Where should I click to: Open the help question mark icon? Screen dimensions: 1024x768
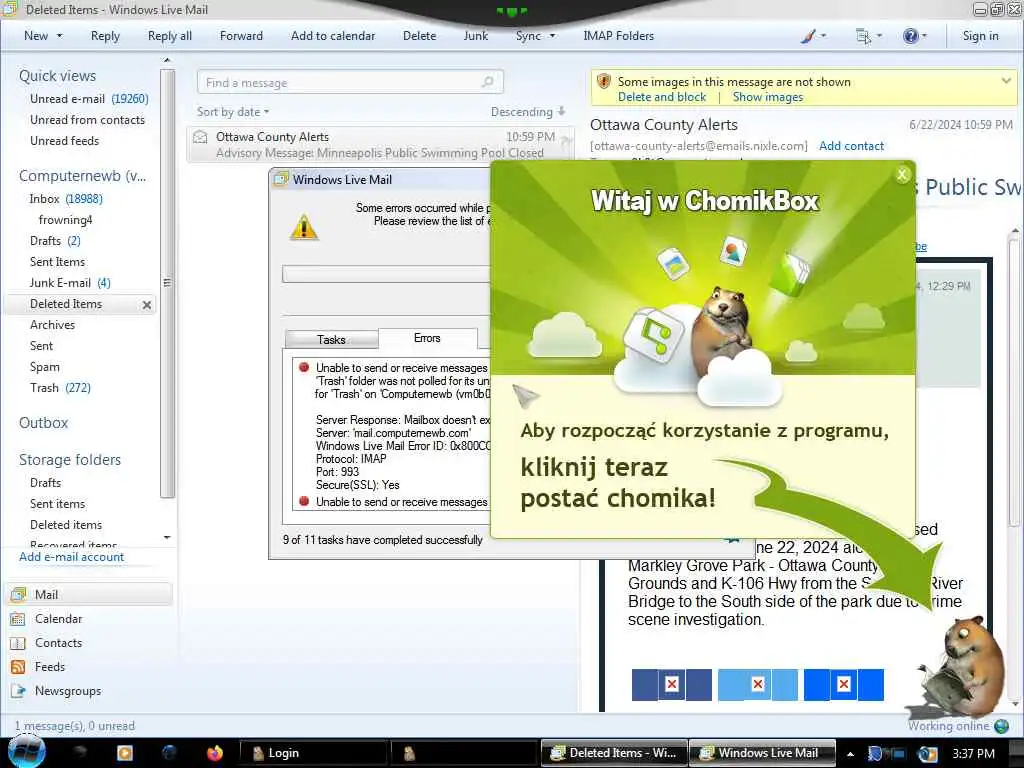910,36
